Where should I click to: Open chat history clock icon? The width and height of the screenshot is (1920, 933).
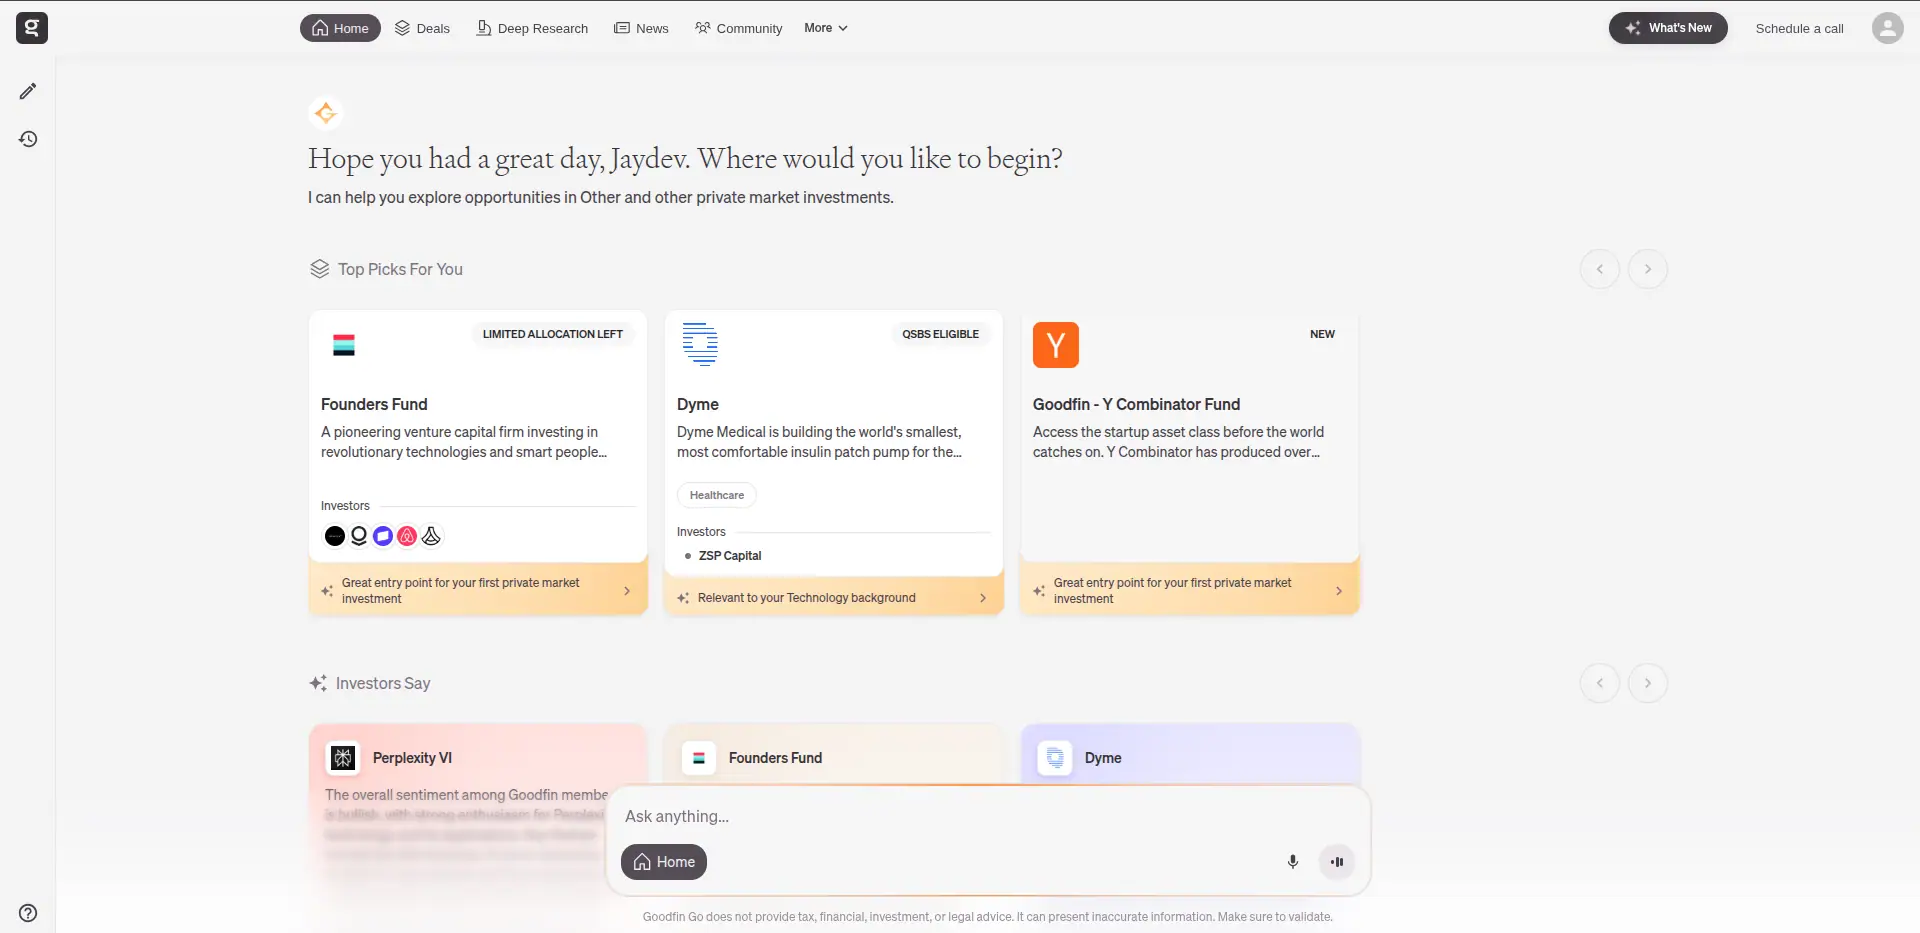click(28, 139)
